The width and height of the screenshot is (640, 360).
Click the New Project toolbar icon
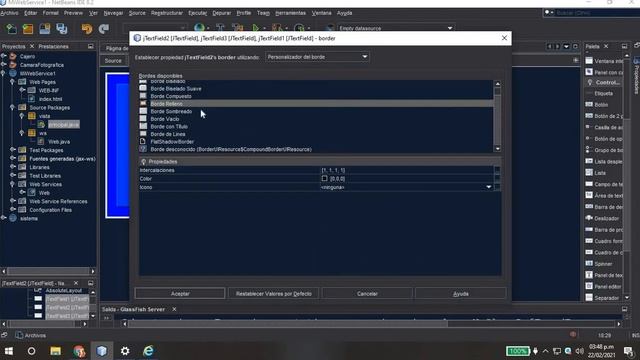click(11, 29)
